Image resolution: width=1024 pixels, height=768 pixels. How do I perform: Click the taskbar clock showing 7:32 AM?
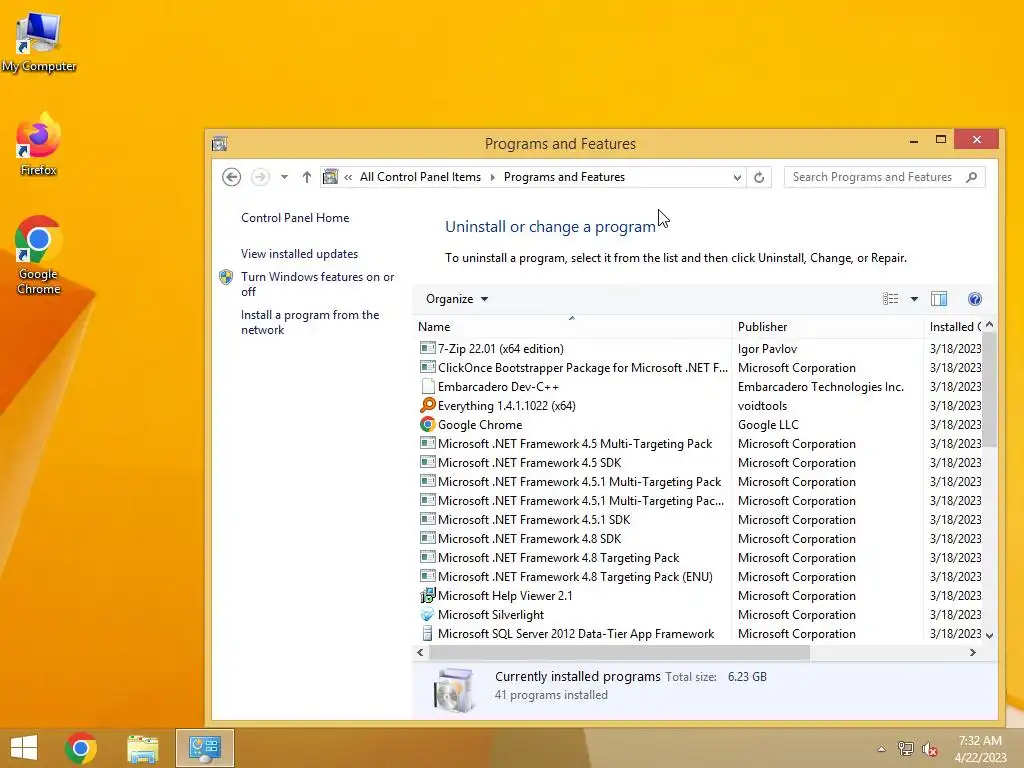coord(980,749)
